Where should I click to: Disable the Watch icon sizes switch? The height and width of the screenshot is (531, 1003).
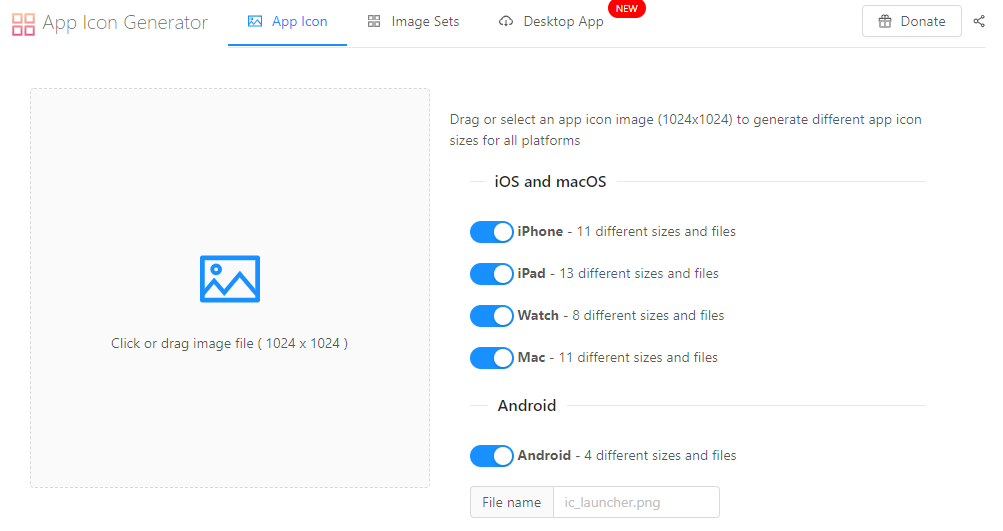point(491,316)
